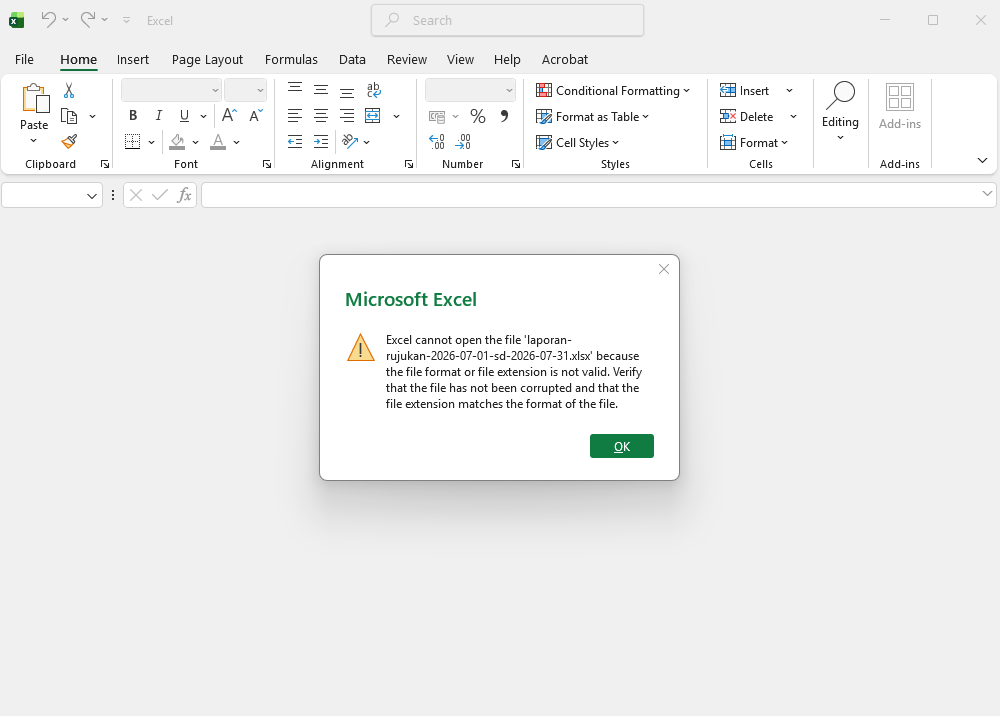The width and height of the screenshot is (1000, 716).
Task: Click the formula bar input field
Action: point(598,195)
